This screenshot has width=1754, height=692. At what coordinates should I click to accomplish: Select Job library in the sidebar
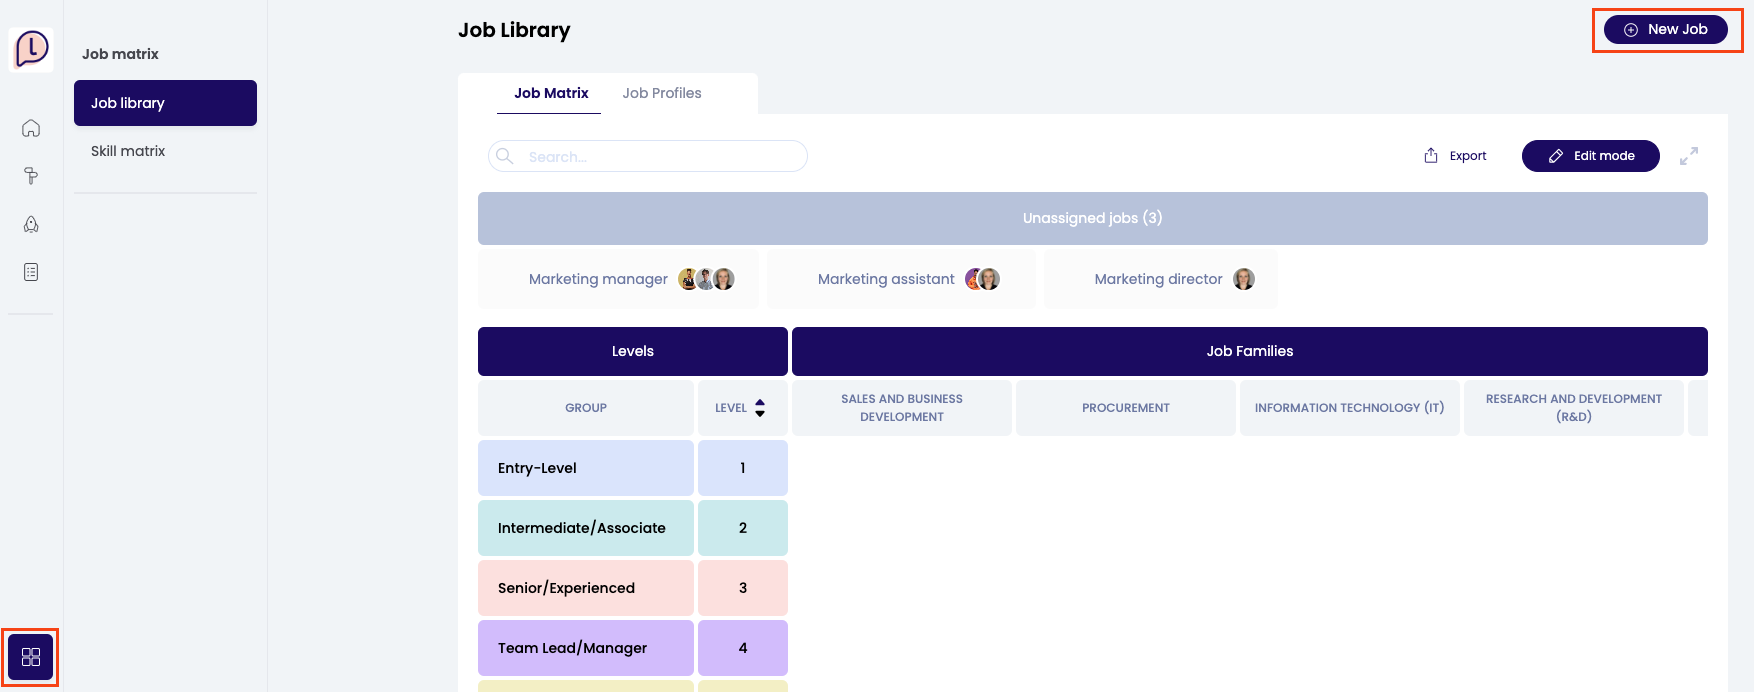(165, 103)
